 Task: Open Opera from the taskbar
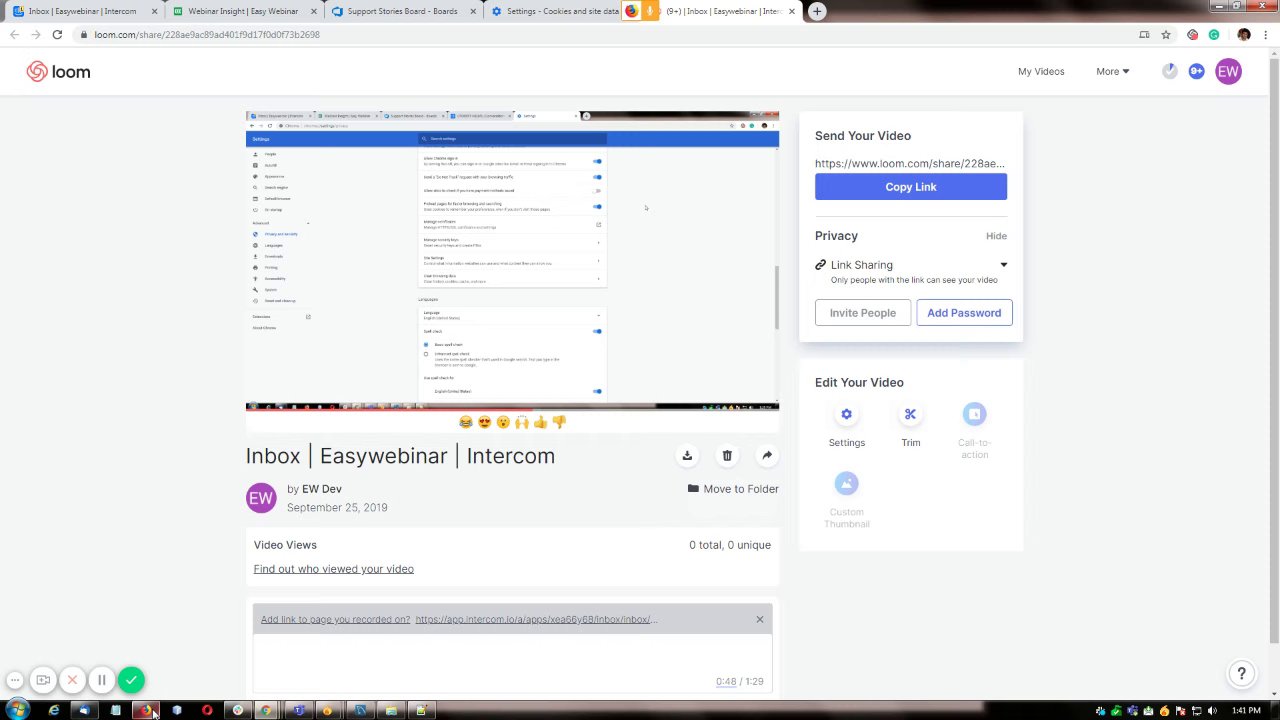(x=207, y=710)
